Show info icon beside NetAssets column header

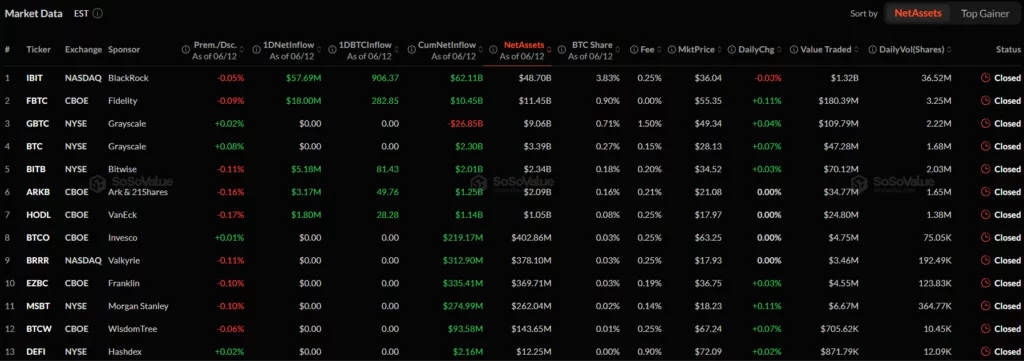pyautogui.click(x=493, y=50)
